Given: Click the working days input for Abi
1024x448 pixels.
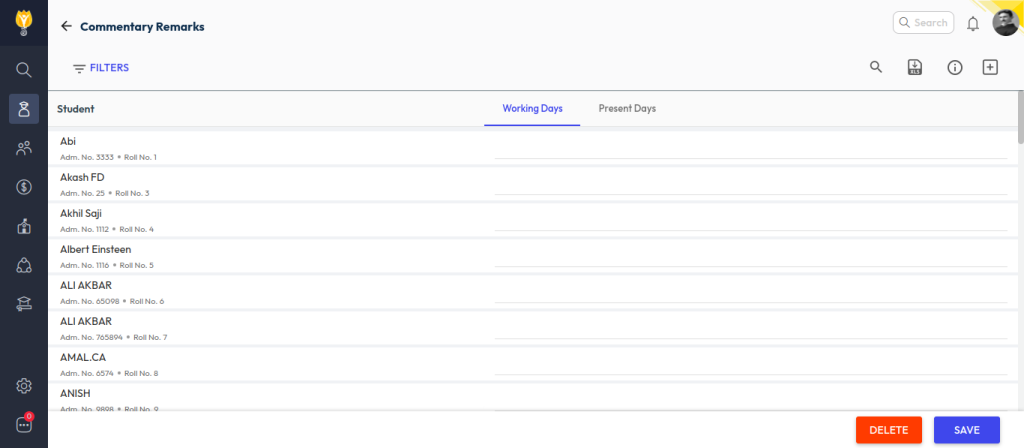Looking at the screenshot, I should click(751, 150).
